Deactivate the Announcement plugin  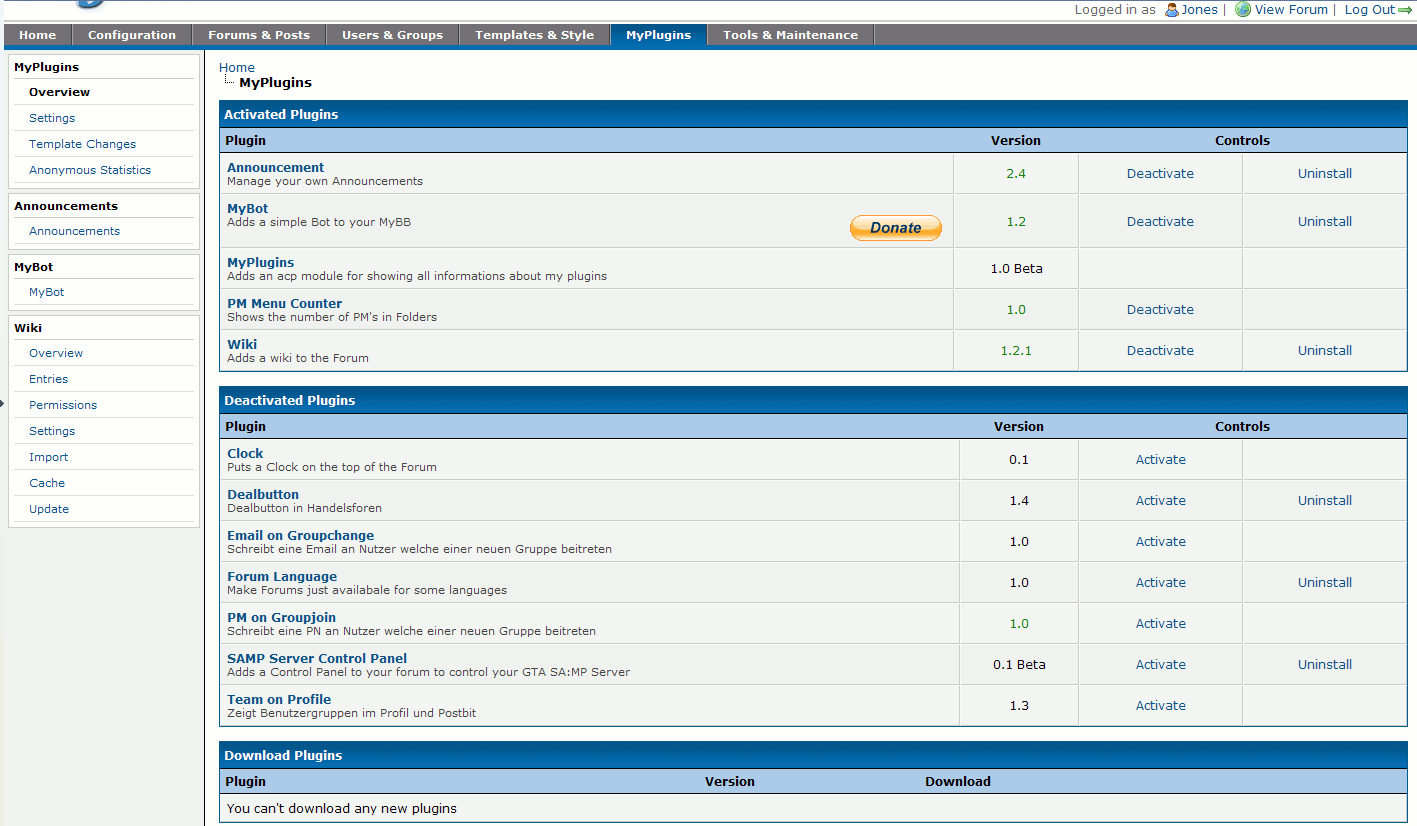[1160, 174]
